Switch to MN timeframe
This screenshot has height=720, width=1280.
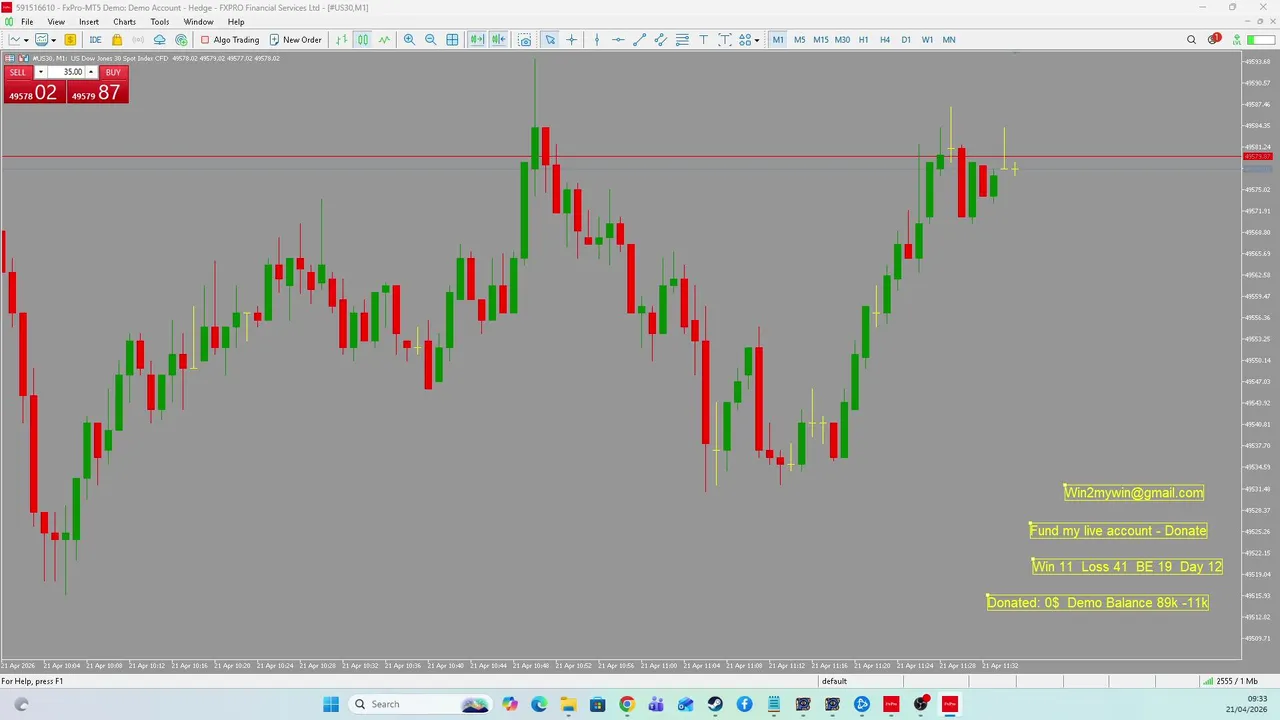[x=949, y=40]
